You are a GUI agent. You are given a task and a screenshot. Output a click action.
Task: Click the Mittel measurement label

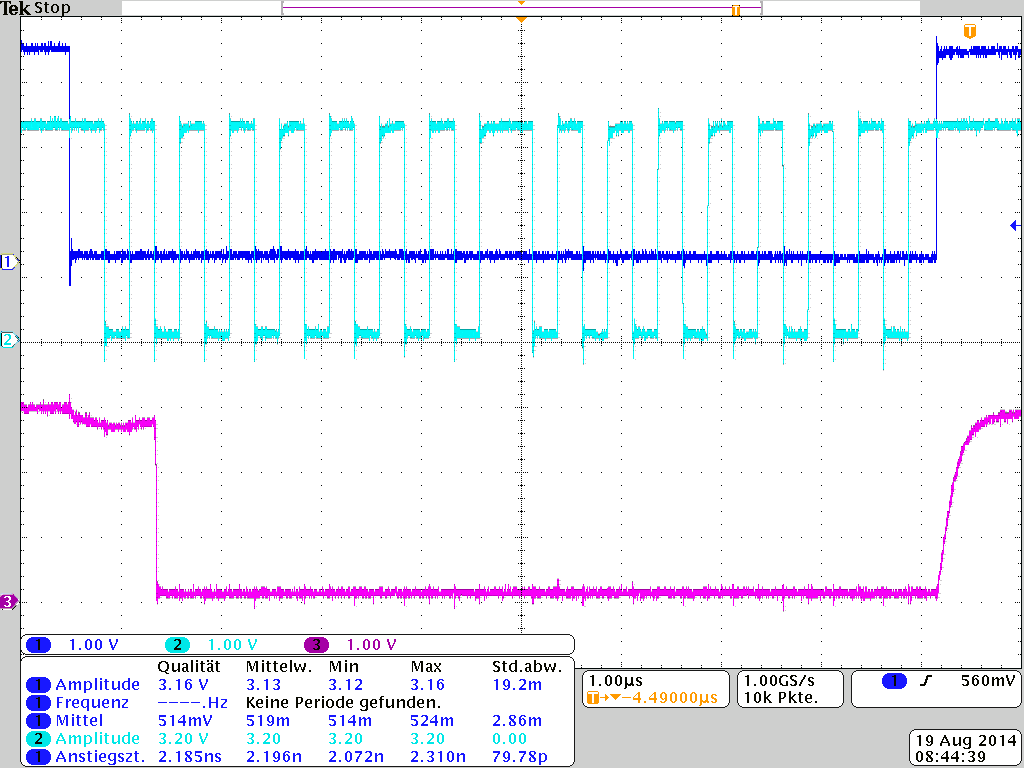coord(79,720)
